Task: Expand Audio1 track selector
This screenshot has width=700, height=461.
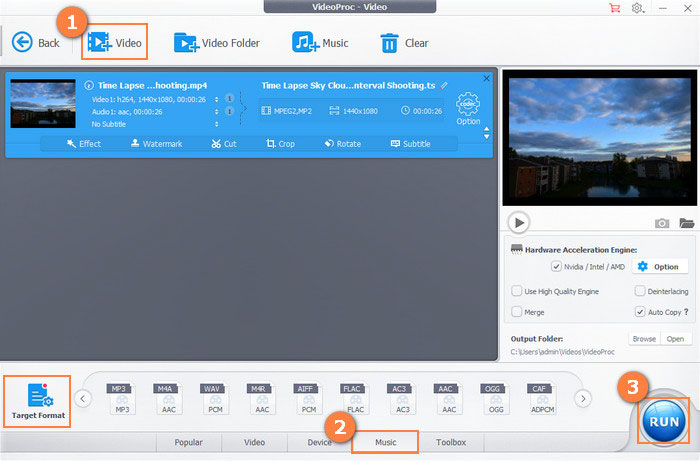Action: click(217, 112)
